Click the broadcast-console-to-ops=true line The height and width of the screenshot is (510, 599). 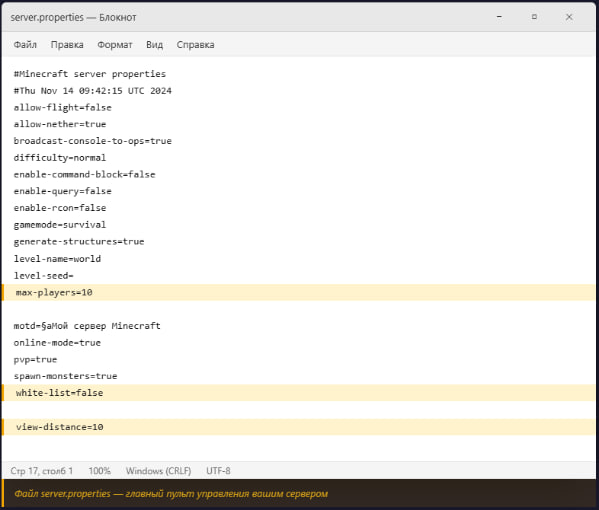coord(92,141)
